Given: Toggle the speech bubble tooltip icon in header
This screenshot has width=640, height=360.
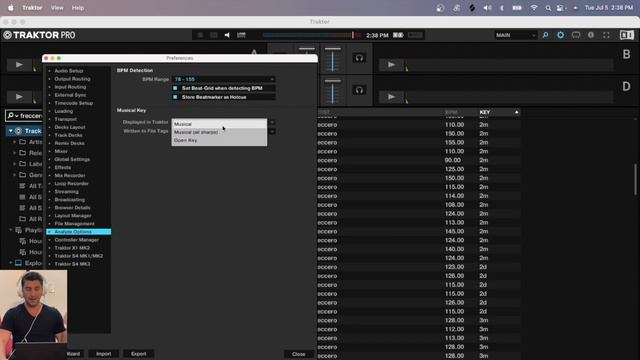Looking at the screenshot, I should [x=576, y=35].
